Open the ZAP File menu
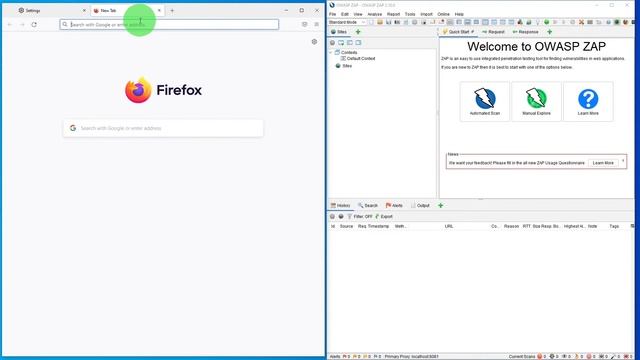The image size is (640, 360). 333,14
